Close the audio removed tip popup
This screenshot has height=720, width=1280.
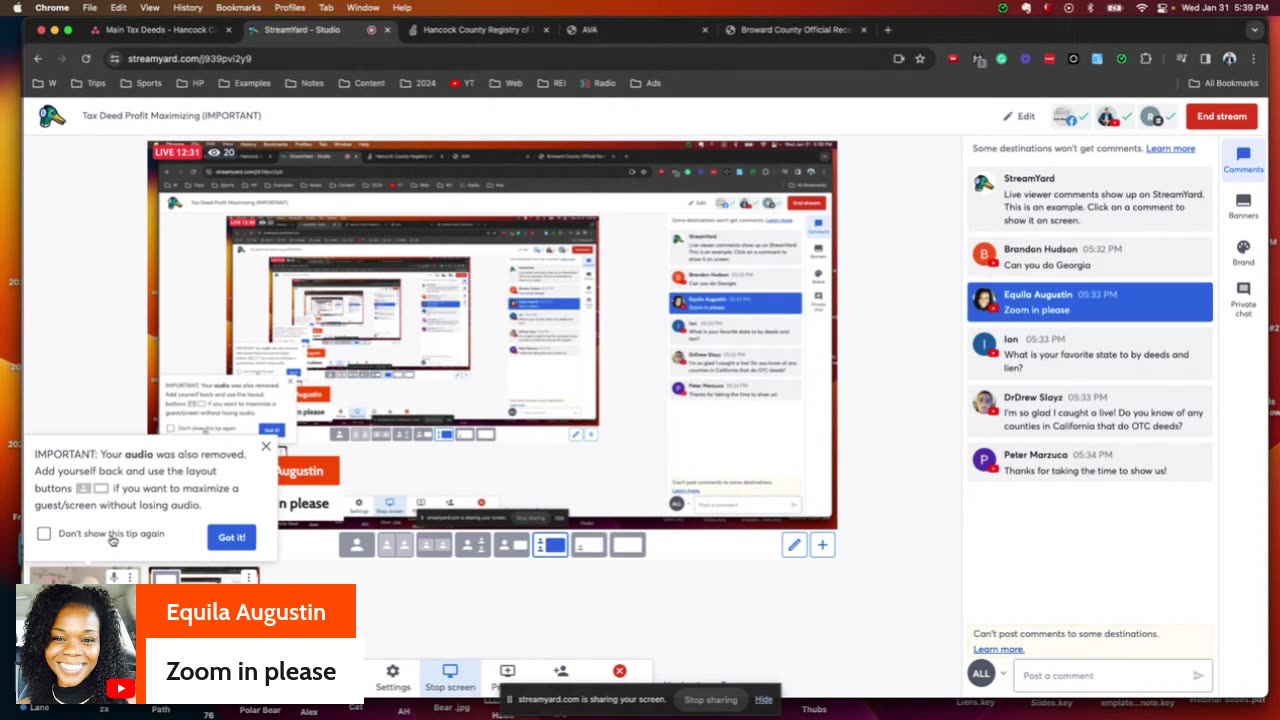point(266,446)
